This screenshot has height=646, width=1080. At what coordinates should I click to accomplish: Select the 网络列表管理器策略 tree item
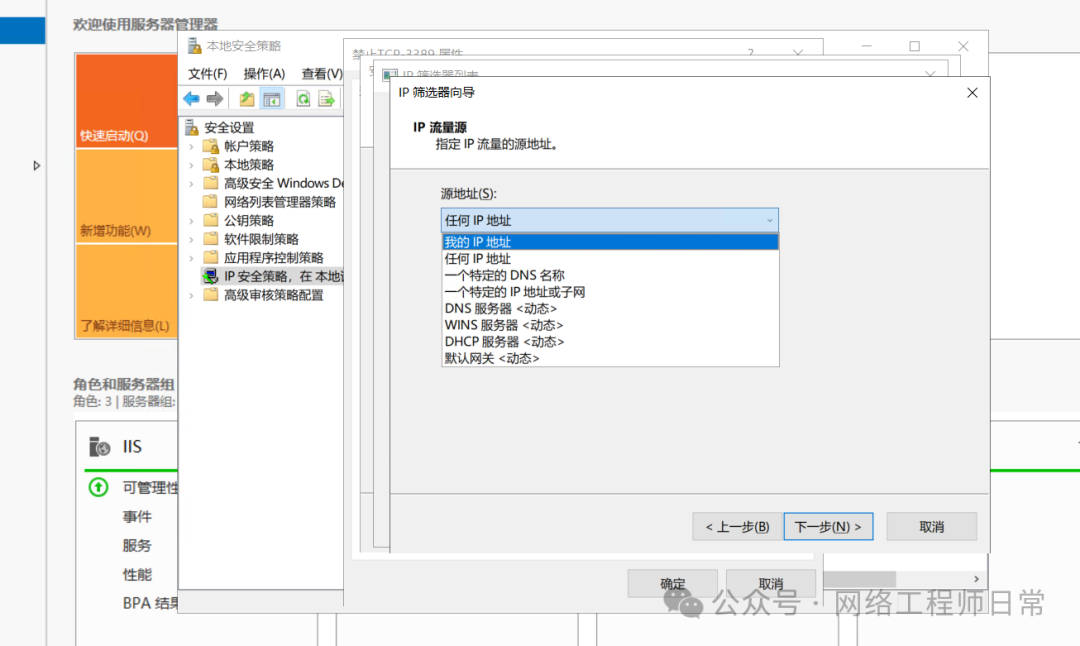pyautogui.click(x=279, y=202)
